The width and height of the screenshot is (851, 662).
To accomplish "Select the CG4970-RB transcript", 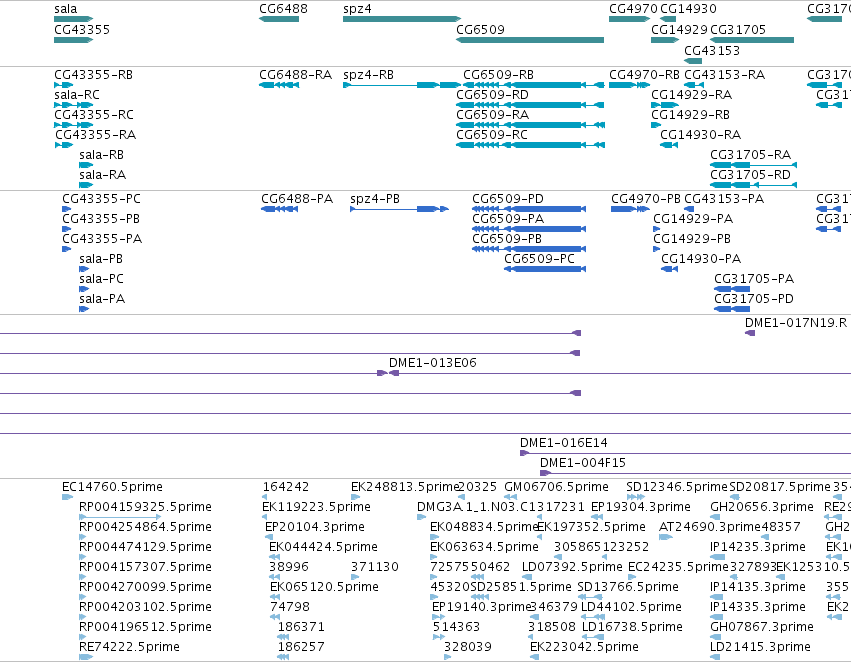I will 629,85.
